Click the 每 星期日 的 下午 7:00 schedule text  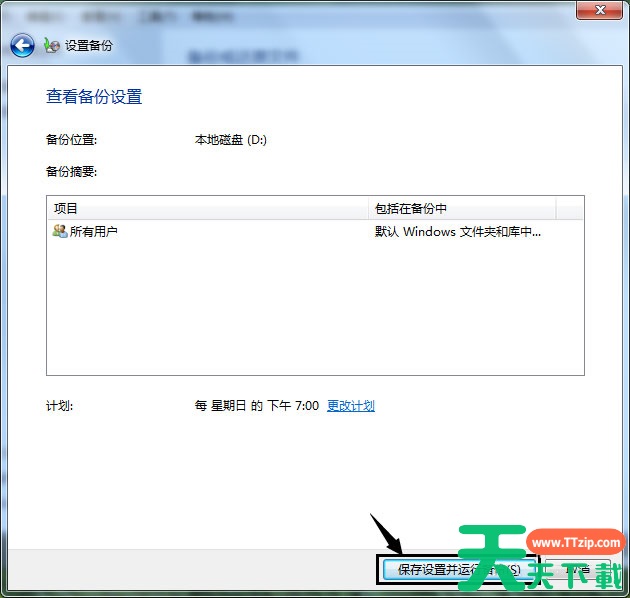(x=257, y=405)
